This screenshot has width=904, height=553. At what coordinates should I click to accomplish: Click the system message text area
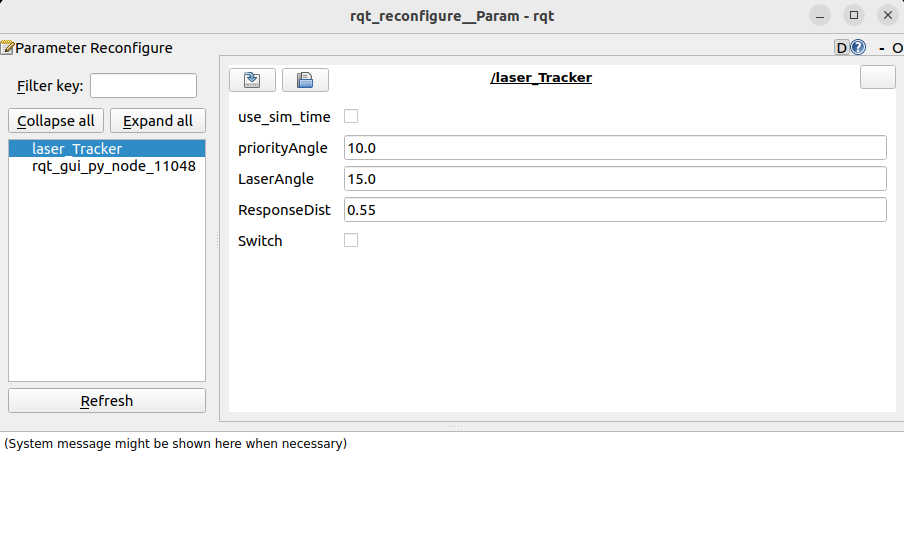tap(452, 492)
